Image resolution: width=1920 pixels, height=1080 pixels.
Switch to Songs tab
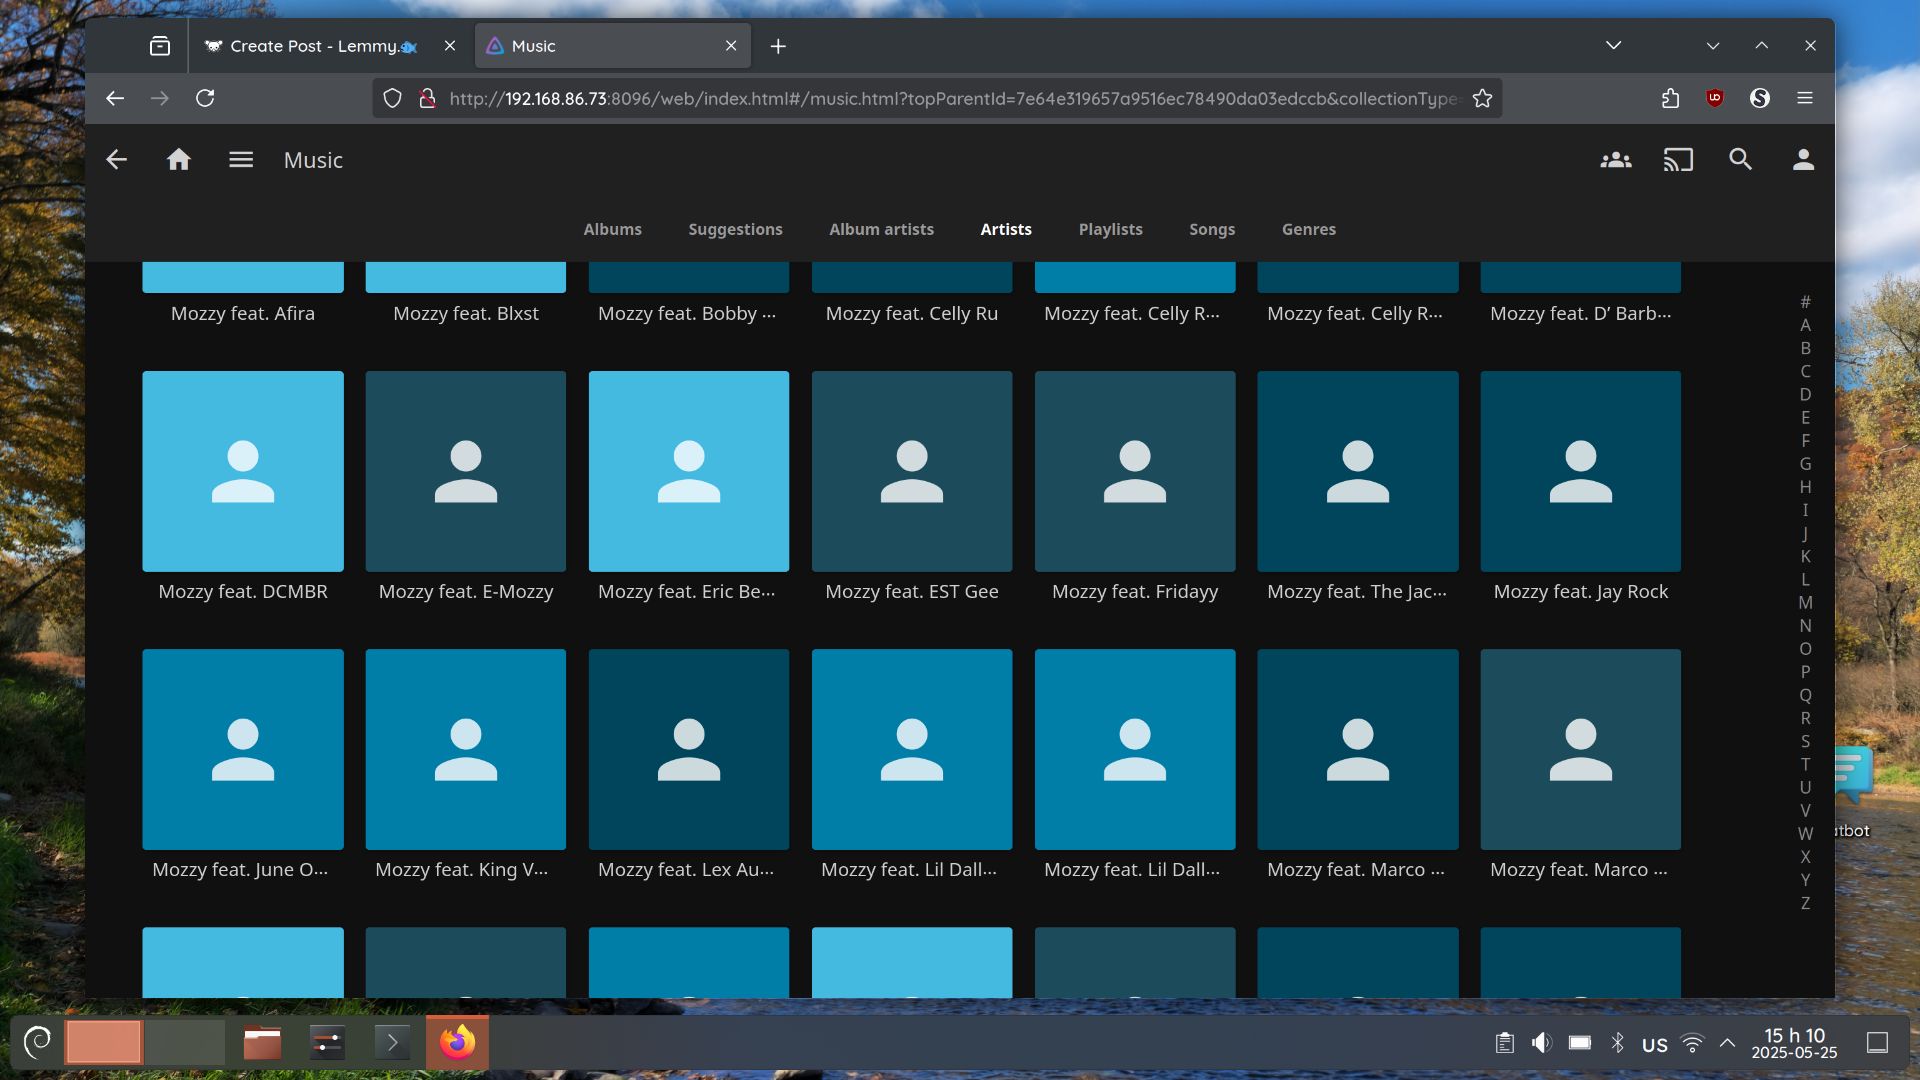[x=1212, y=229]
